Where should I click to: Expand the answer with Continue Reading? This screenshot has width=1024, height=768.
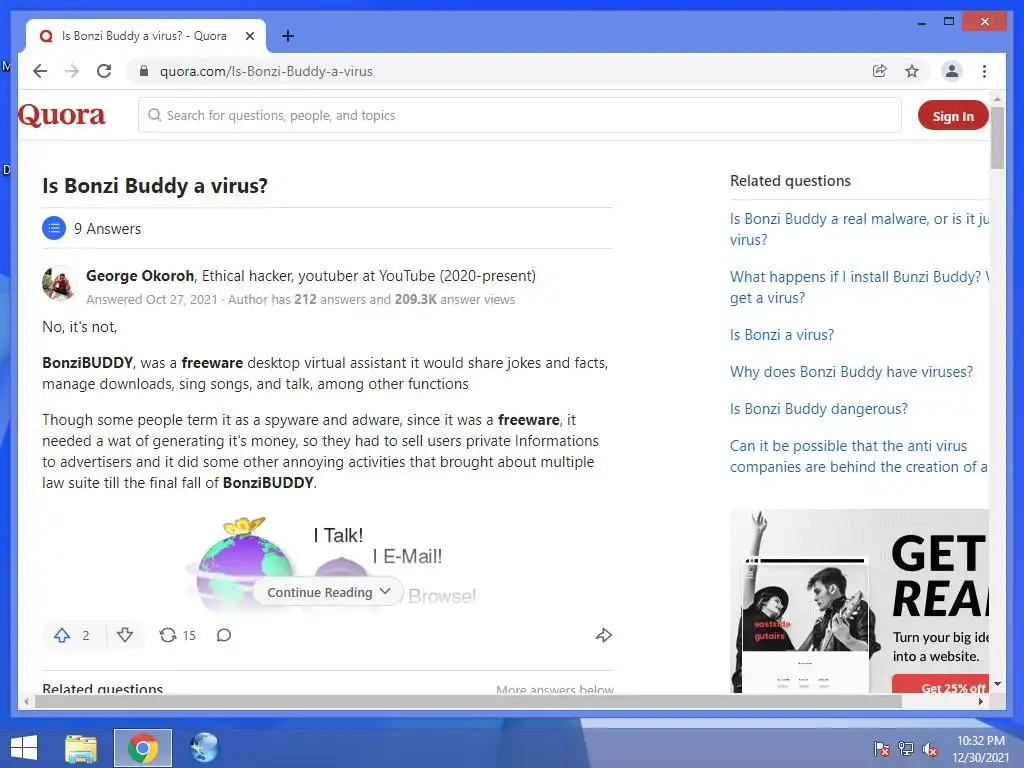coord(328,592)
